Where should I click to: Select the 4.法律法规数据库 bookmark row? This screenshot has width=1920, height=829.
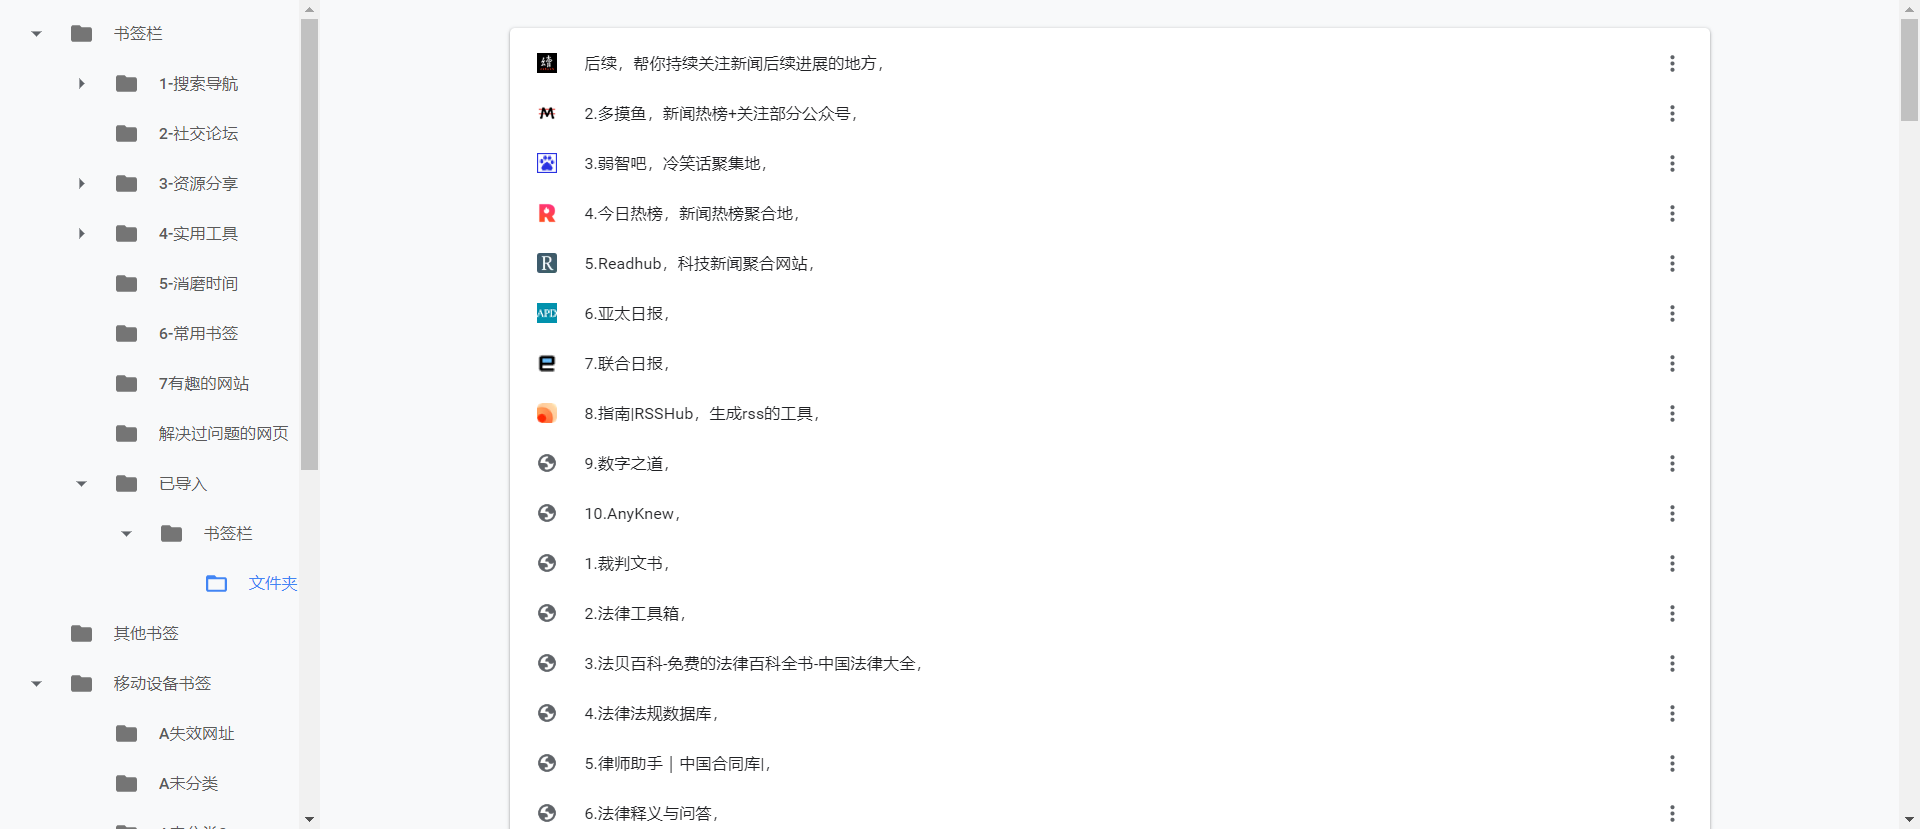1110,713
